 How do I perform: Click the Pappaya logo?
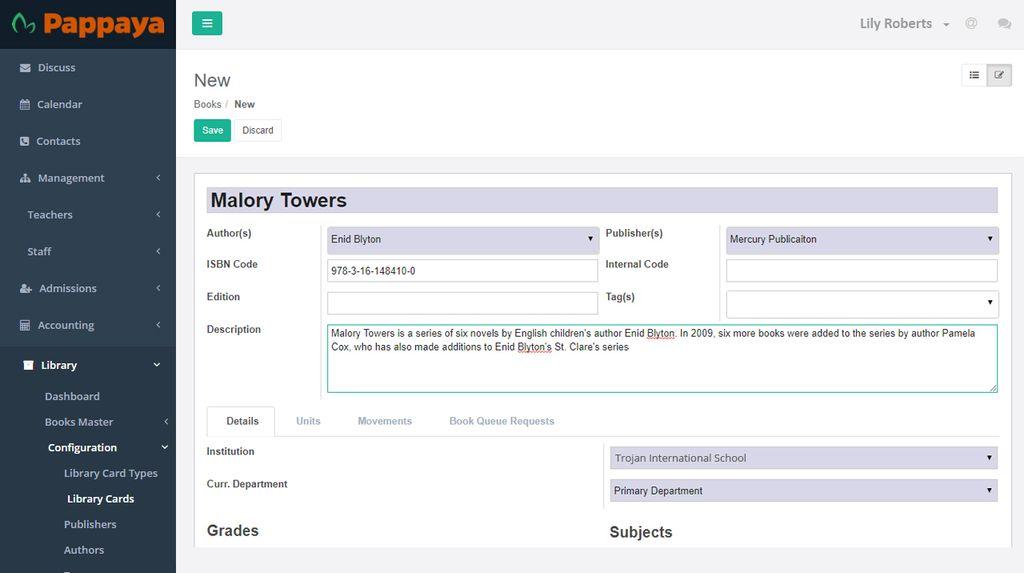pyautogui.click(x=88, y=24)
